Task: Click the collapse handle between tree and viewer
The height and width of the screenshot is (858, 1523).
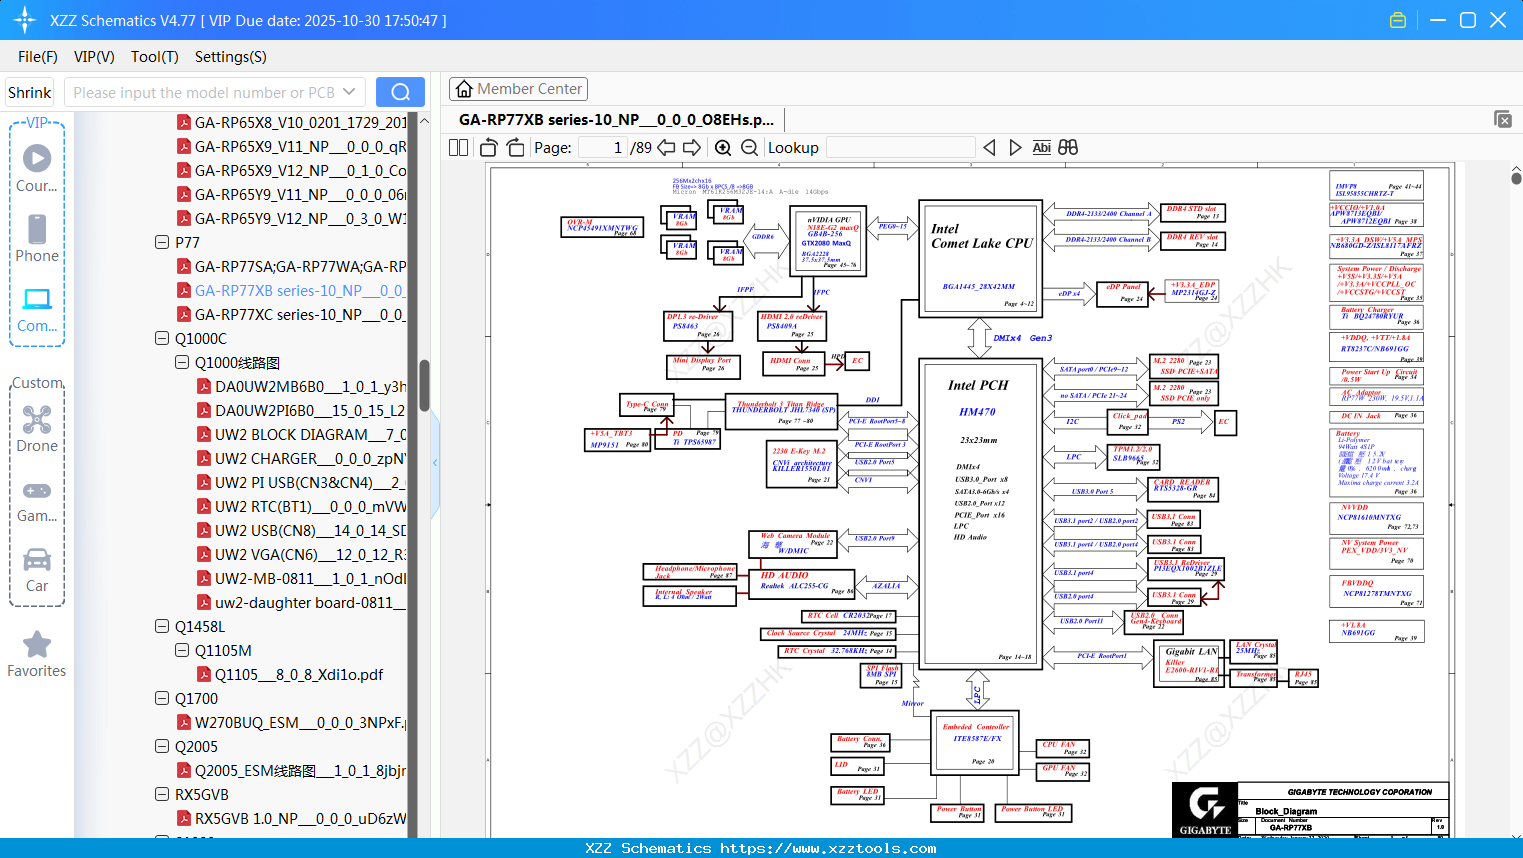Action: point(435,462)
